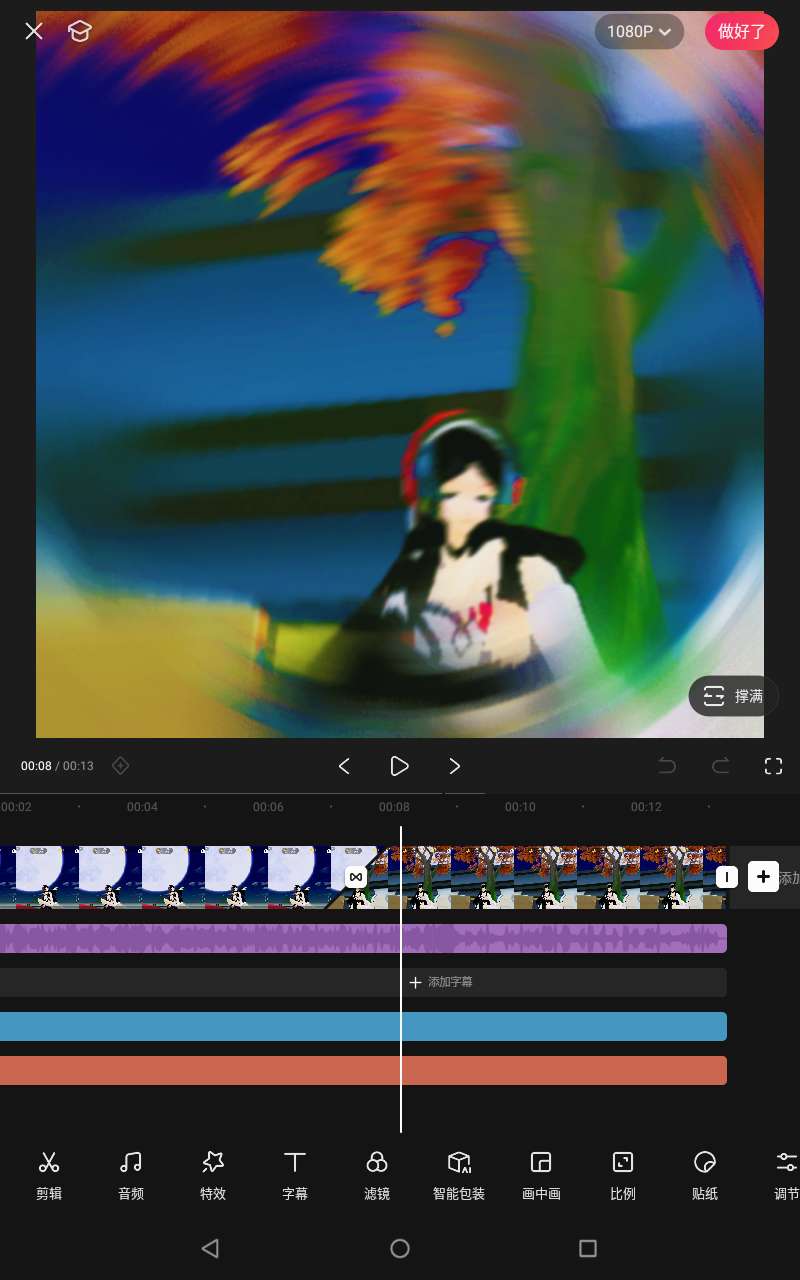Tap the Android back navigation button

pyautogui.click(x=210, y=1248)
